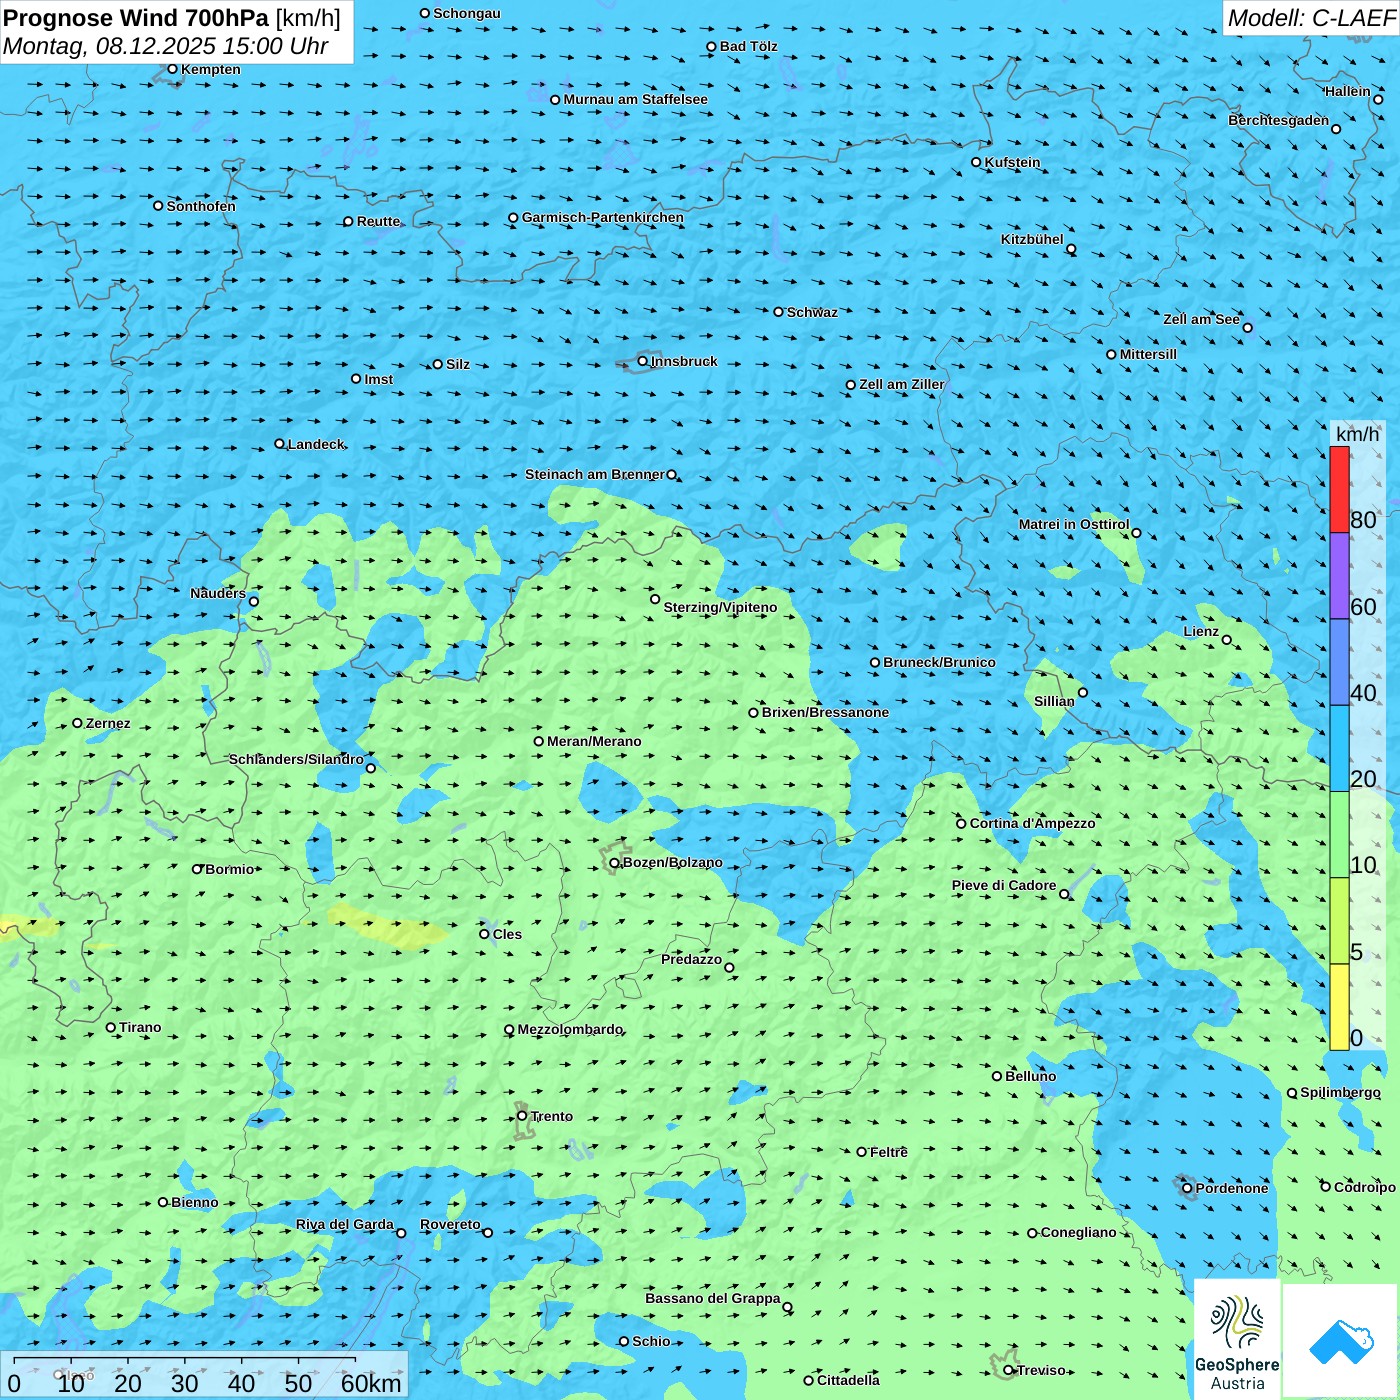Click the 'Steinach am Brenner' label
The height and width of the screenshot is (1400, 1400).
[594, 474]
